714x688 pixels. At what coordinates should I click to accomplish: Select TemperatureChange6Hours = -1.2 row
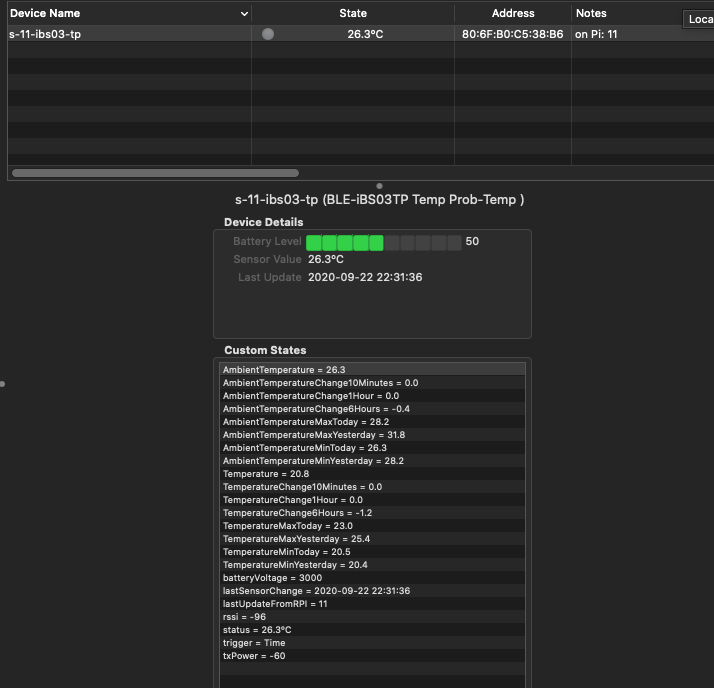pos(372,512)
